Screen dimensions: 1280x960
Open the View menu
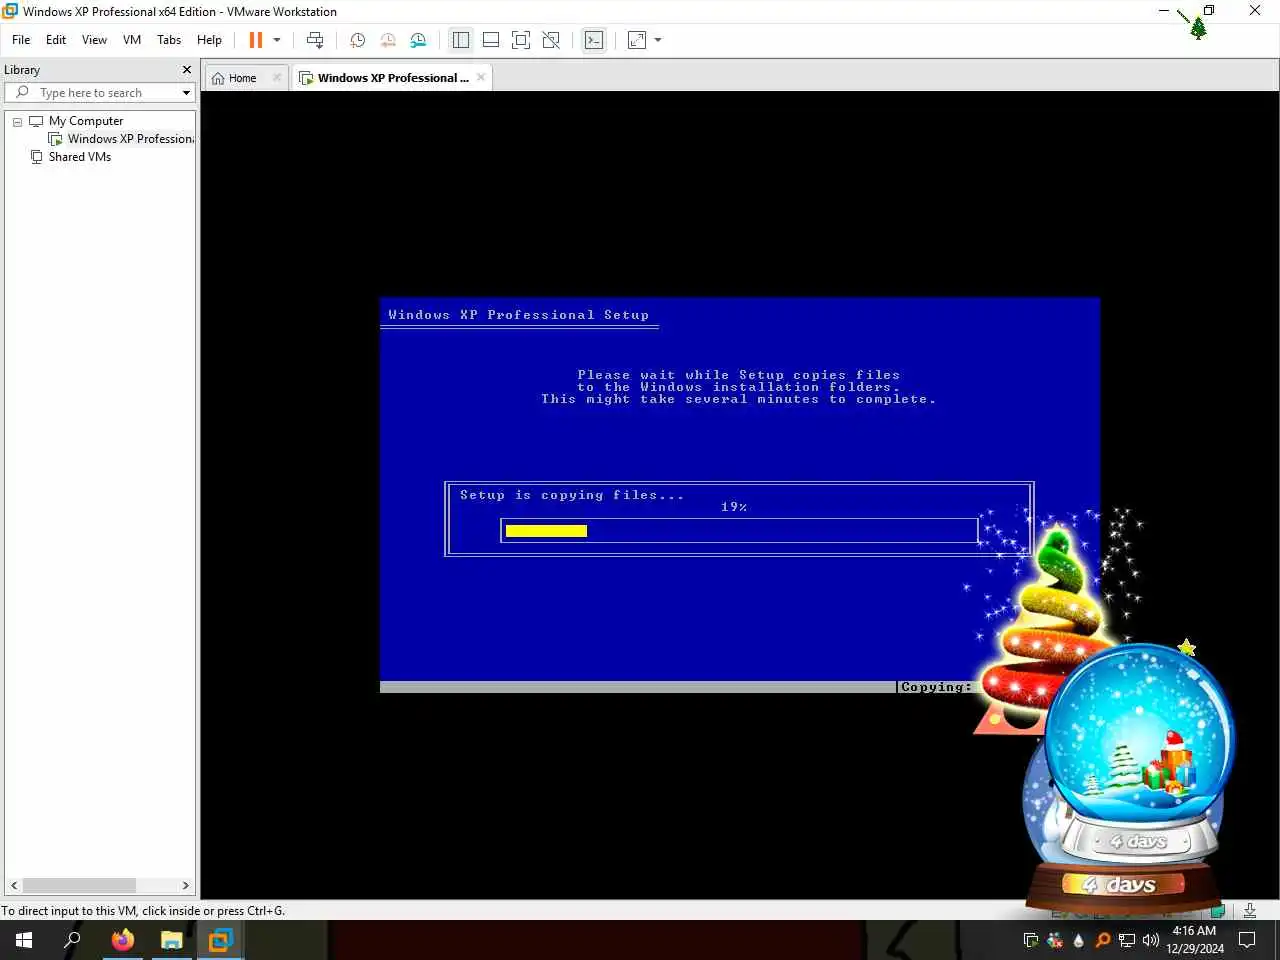(94, 40)
